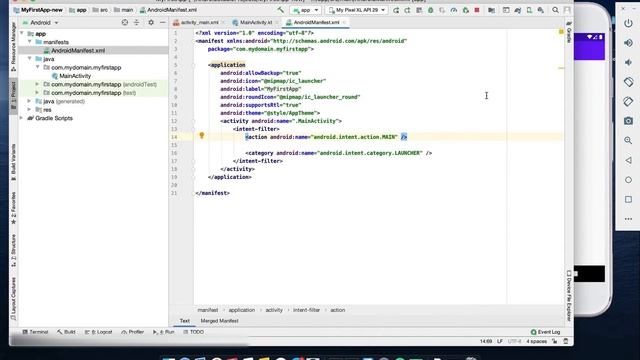The height and width of the screenshot is (360, 640).
Task: Hide the Project panel with minus icon
Action: [x=162, y=22]
